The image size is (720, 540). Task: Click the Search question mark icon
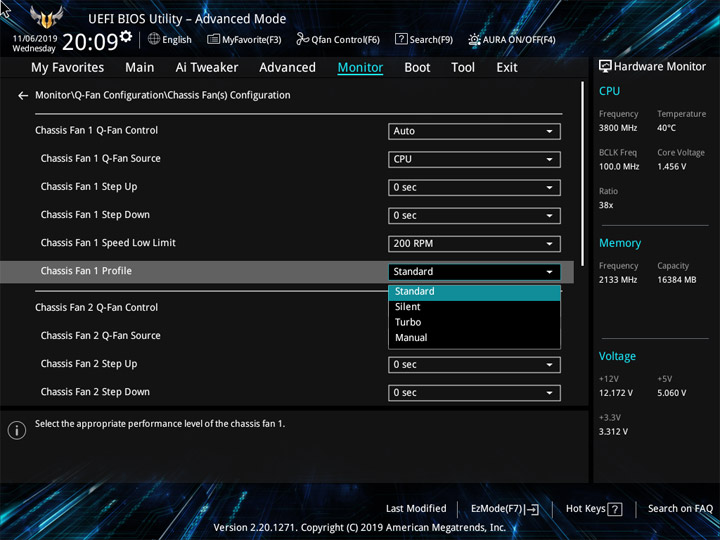401,39
